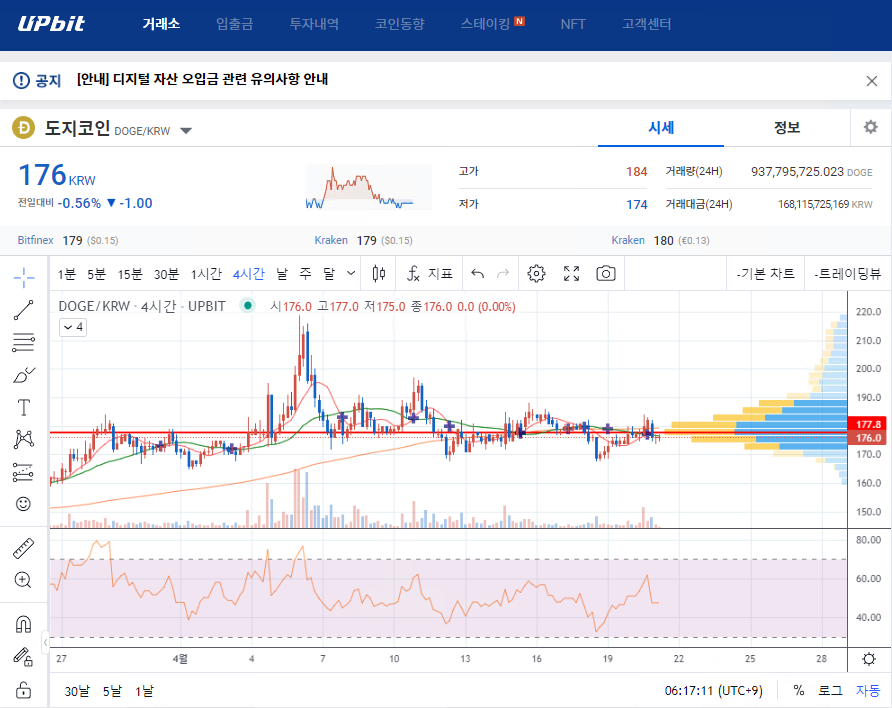Open the indicators fx menu
This screenshot has width=892, height=708.
pyautogui.click(x=430, y=274)
